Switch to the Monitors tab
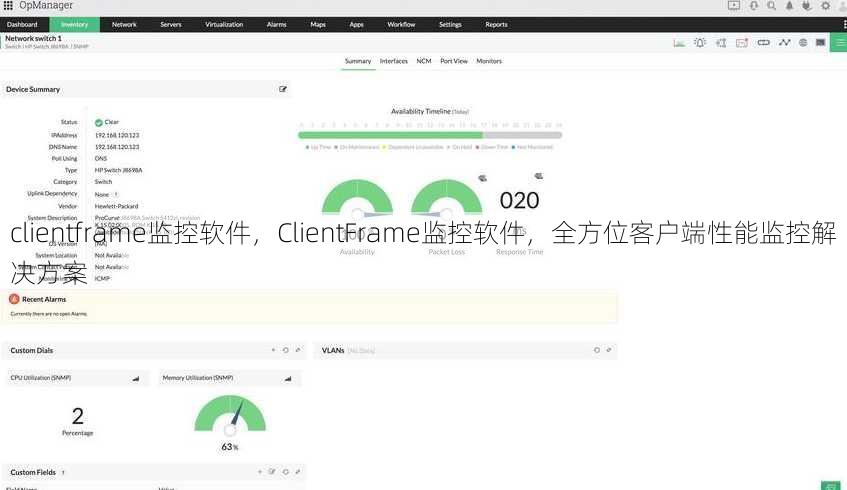The image size is (847, 490). pyautogui.click(x=489, y=61)
